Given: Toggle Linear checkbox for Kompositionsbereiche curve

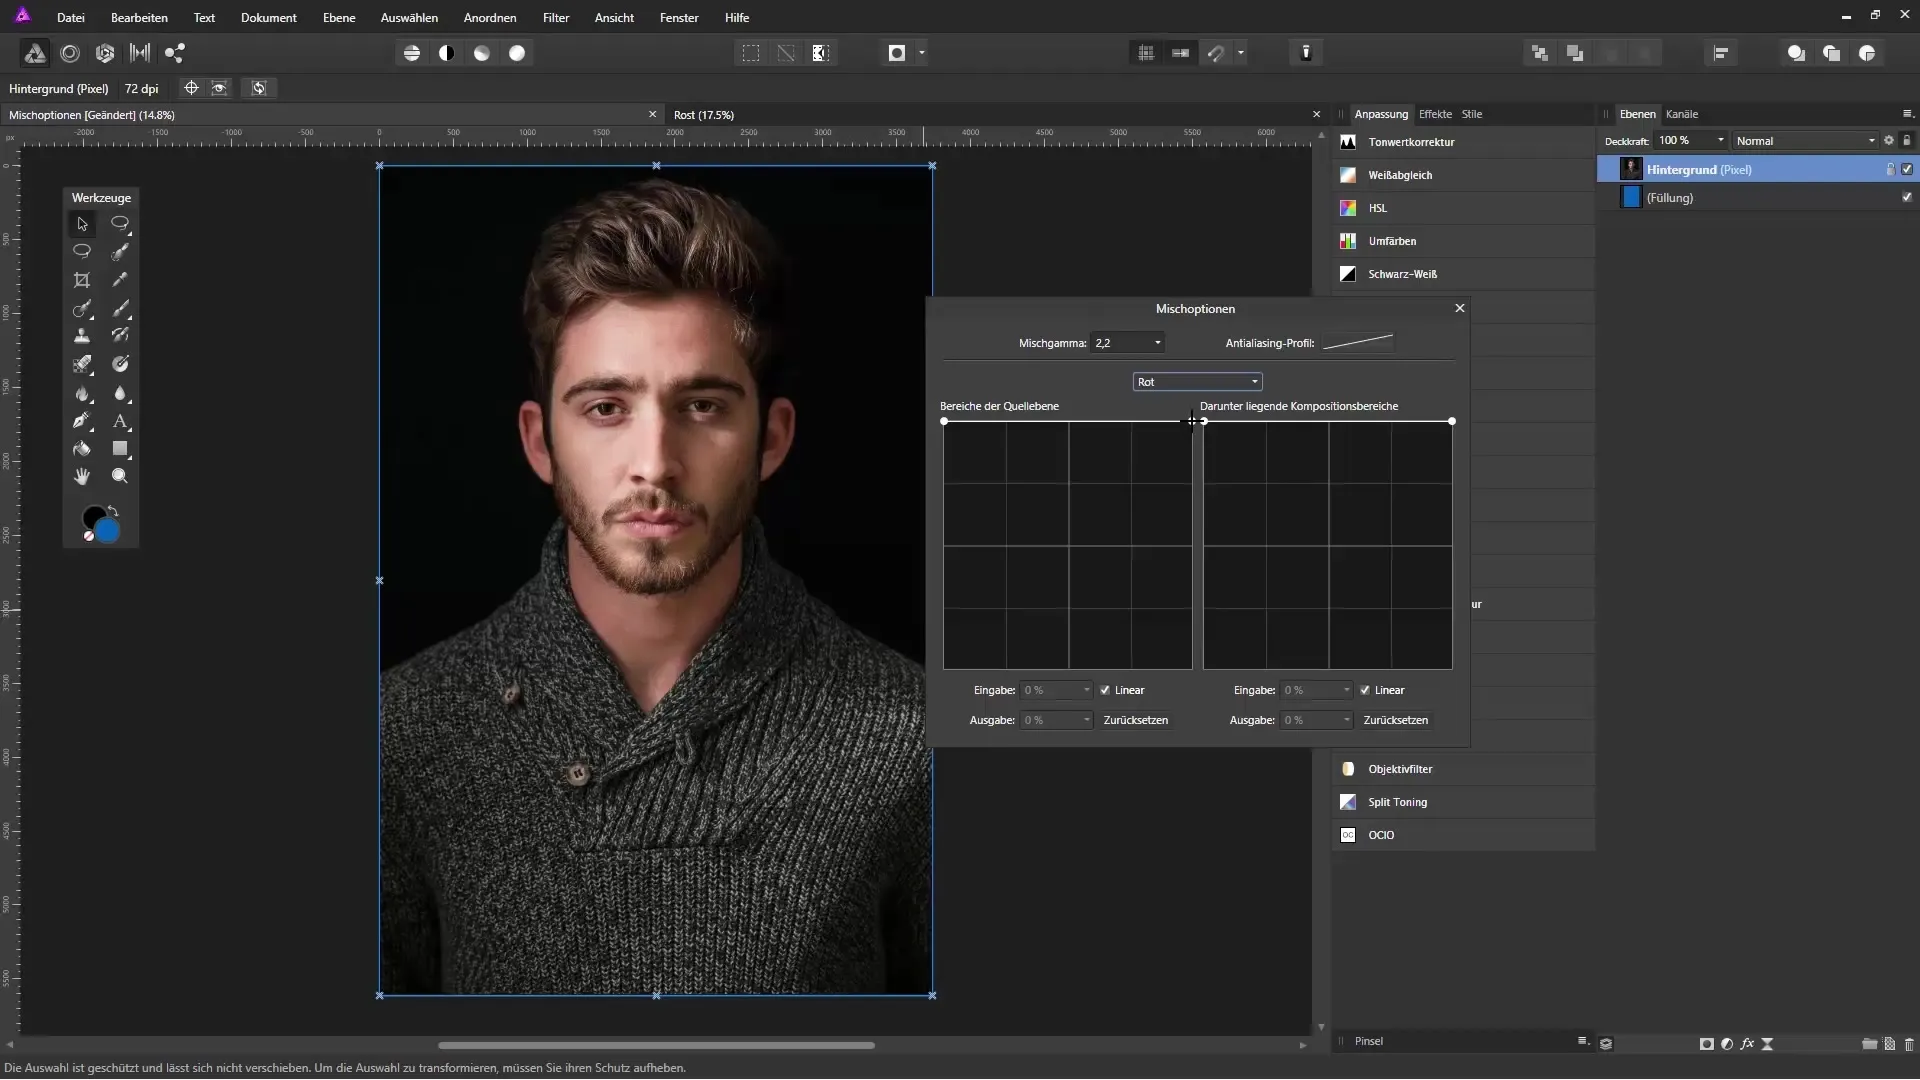Looking at the screenshot, I should 1365,690.
